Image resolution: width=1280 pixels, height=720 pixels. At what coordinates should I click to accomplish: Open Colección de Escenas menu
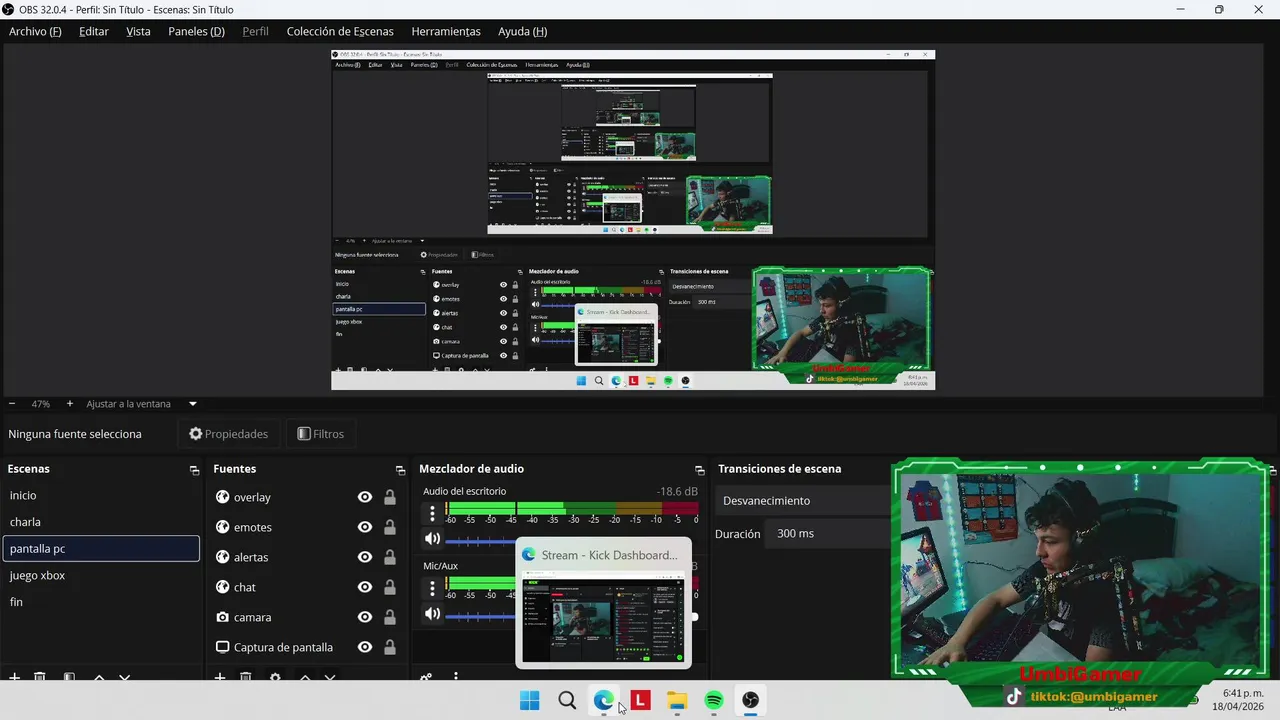[x=340, y=31]
